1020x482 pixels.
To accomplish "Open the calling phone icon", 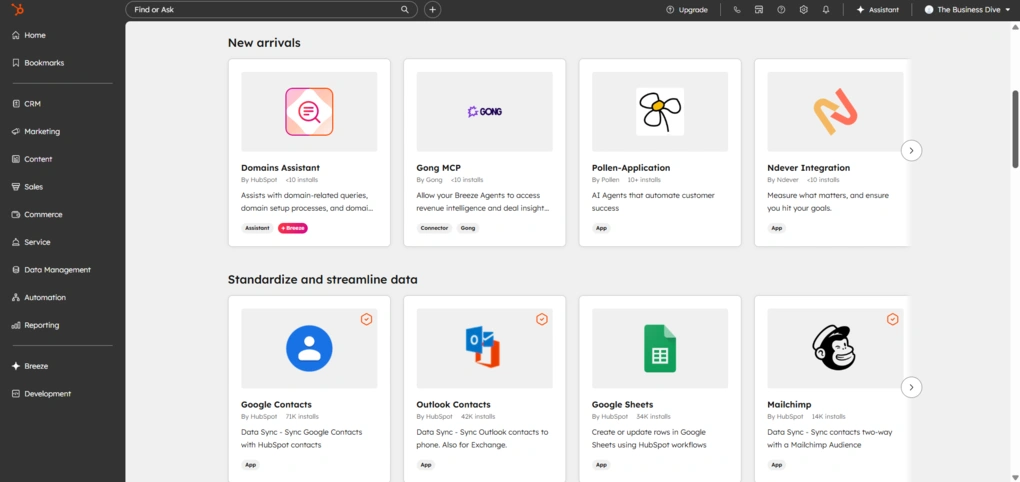I will point(736,10).
